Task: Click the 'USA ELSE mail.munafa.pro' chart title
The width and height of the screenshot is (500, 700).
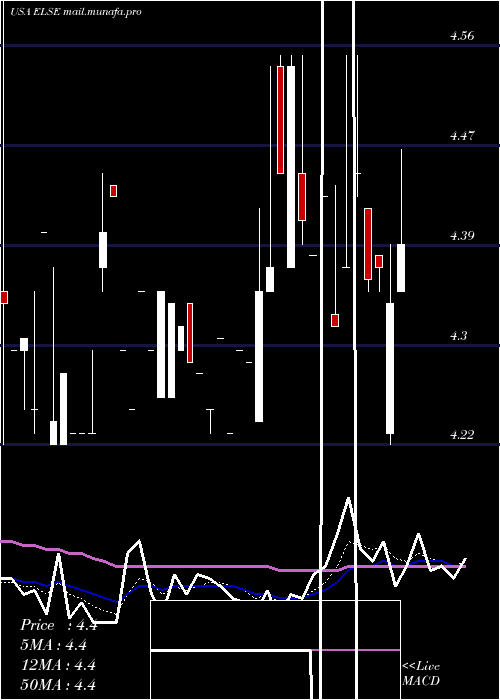Action: 76,12
